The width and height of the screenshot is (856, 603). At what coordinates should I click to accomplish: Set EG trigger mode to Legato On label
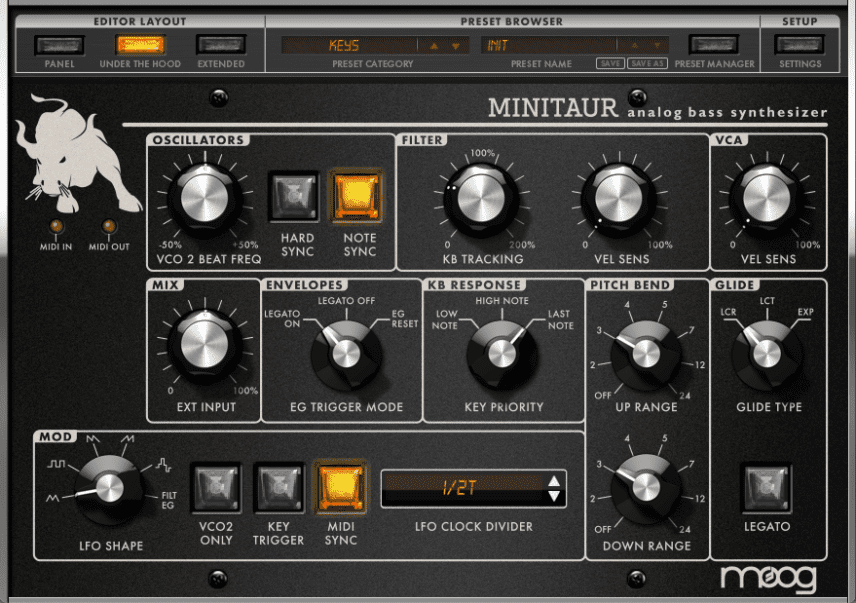283,319
